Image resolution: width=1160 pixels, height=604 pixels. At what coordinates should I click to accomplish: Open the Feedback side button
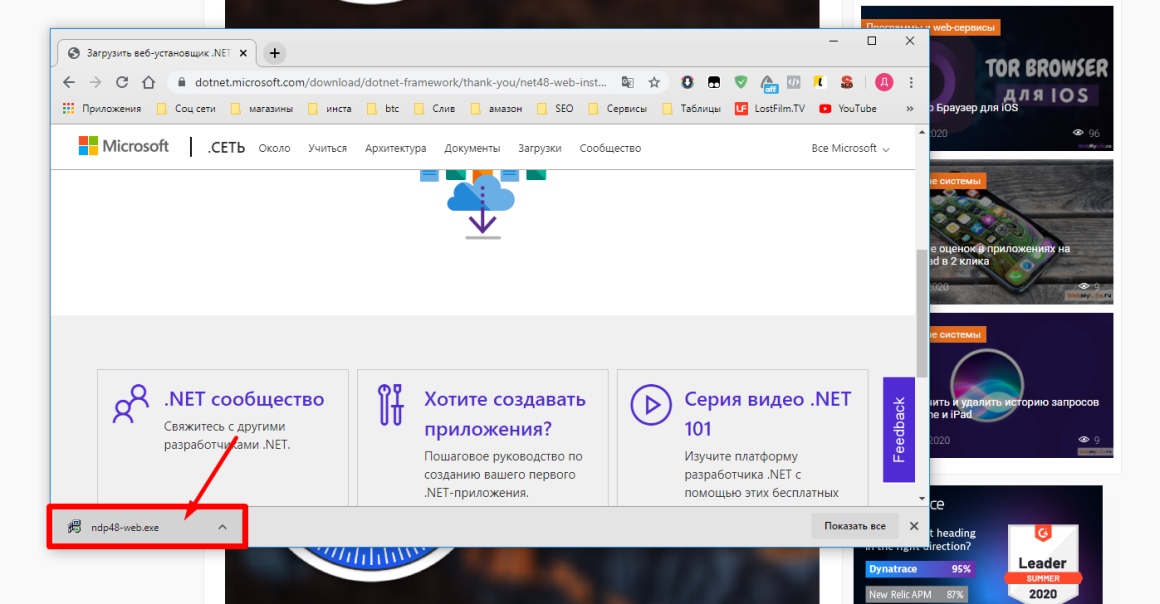tap(899, 429)
